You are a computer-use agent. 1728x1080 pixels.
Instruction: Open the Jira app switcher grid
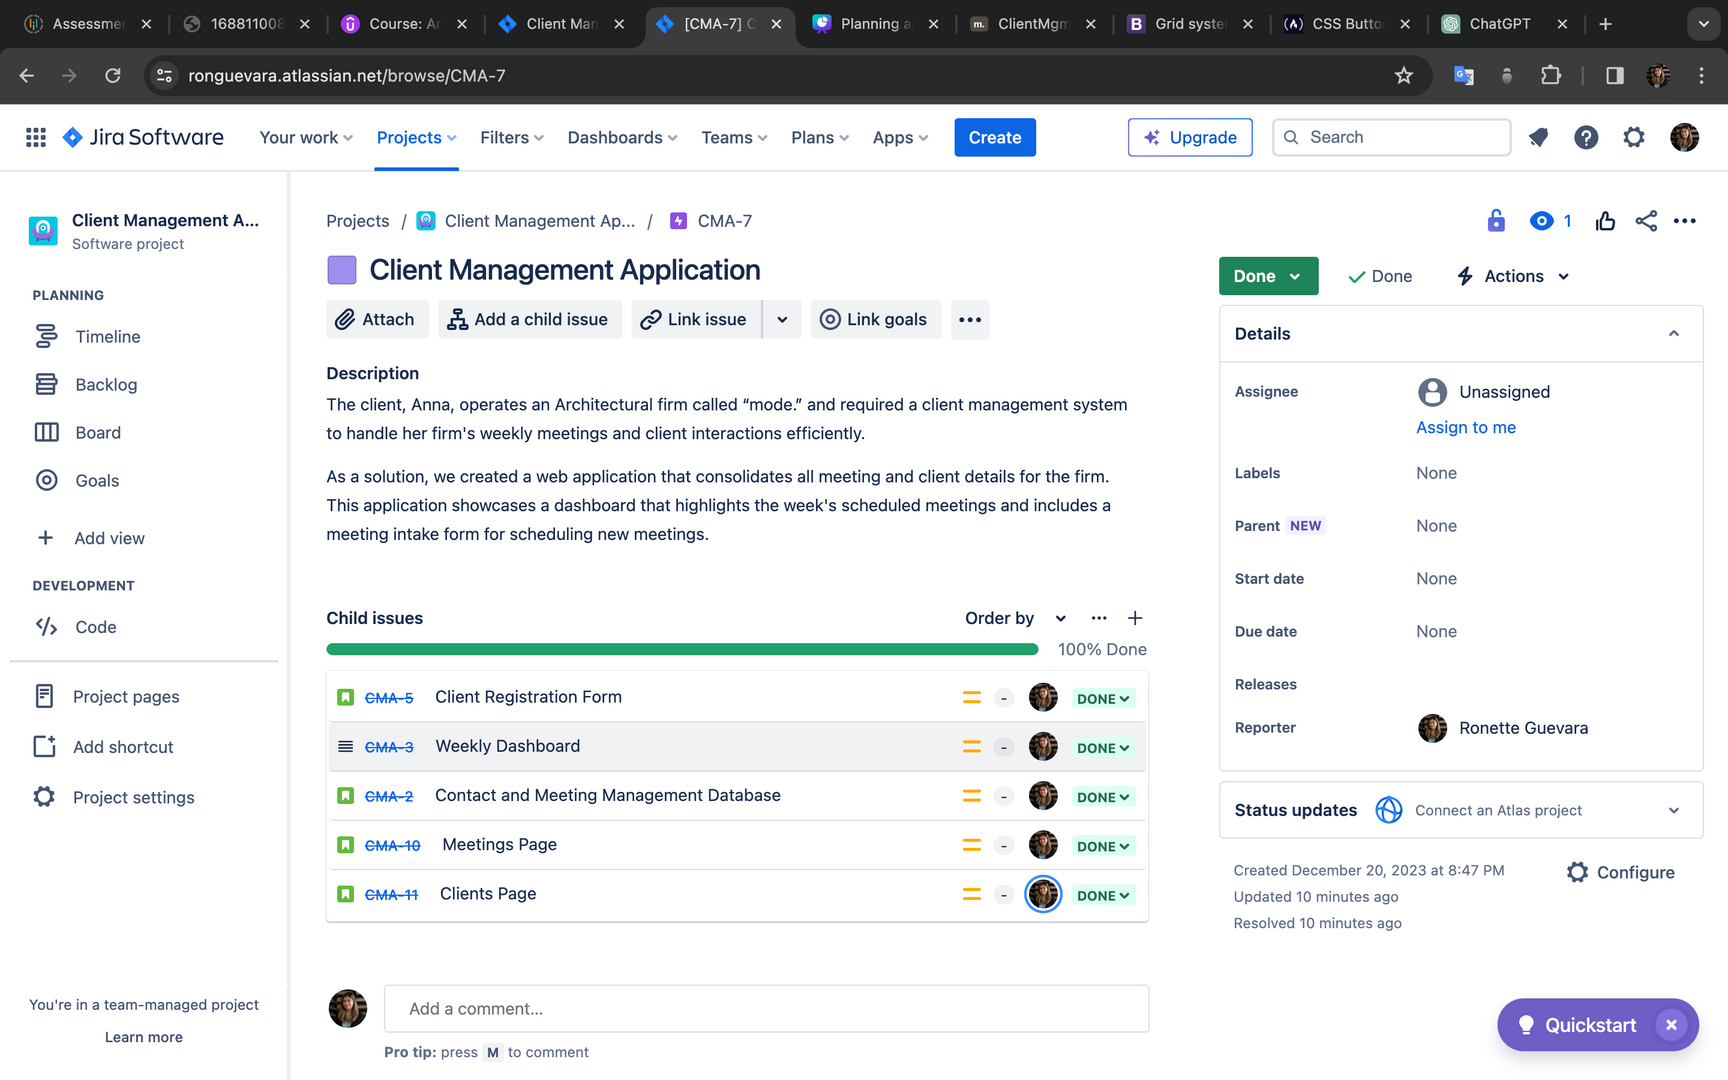tap(36, 138)
